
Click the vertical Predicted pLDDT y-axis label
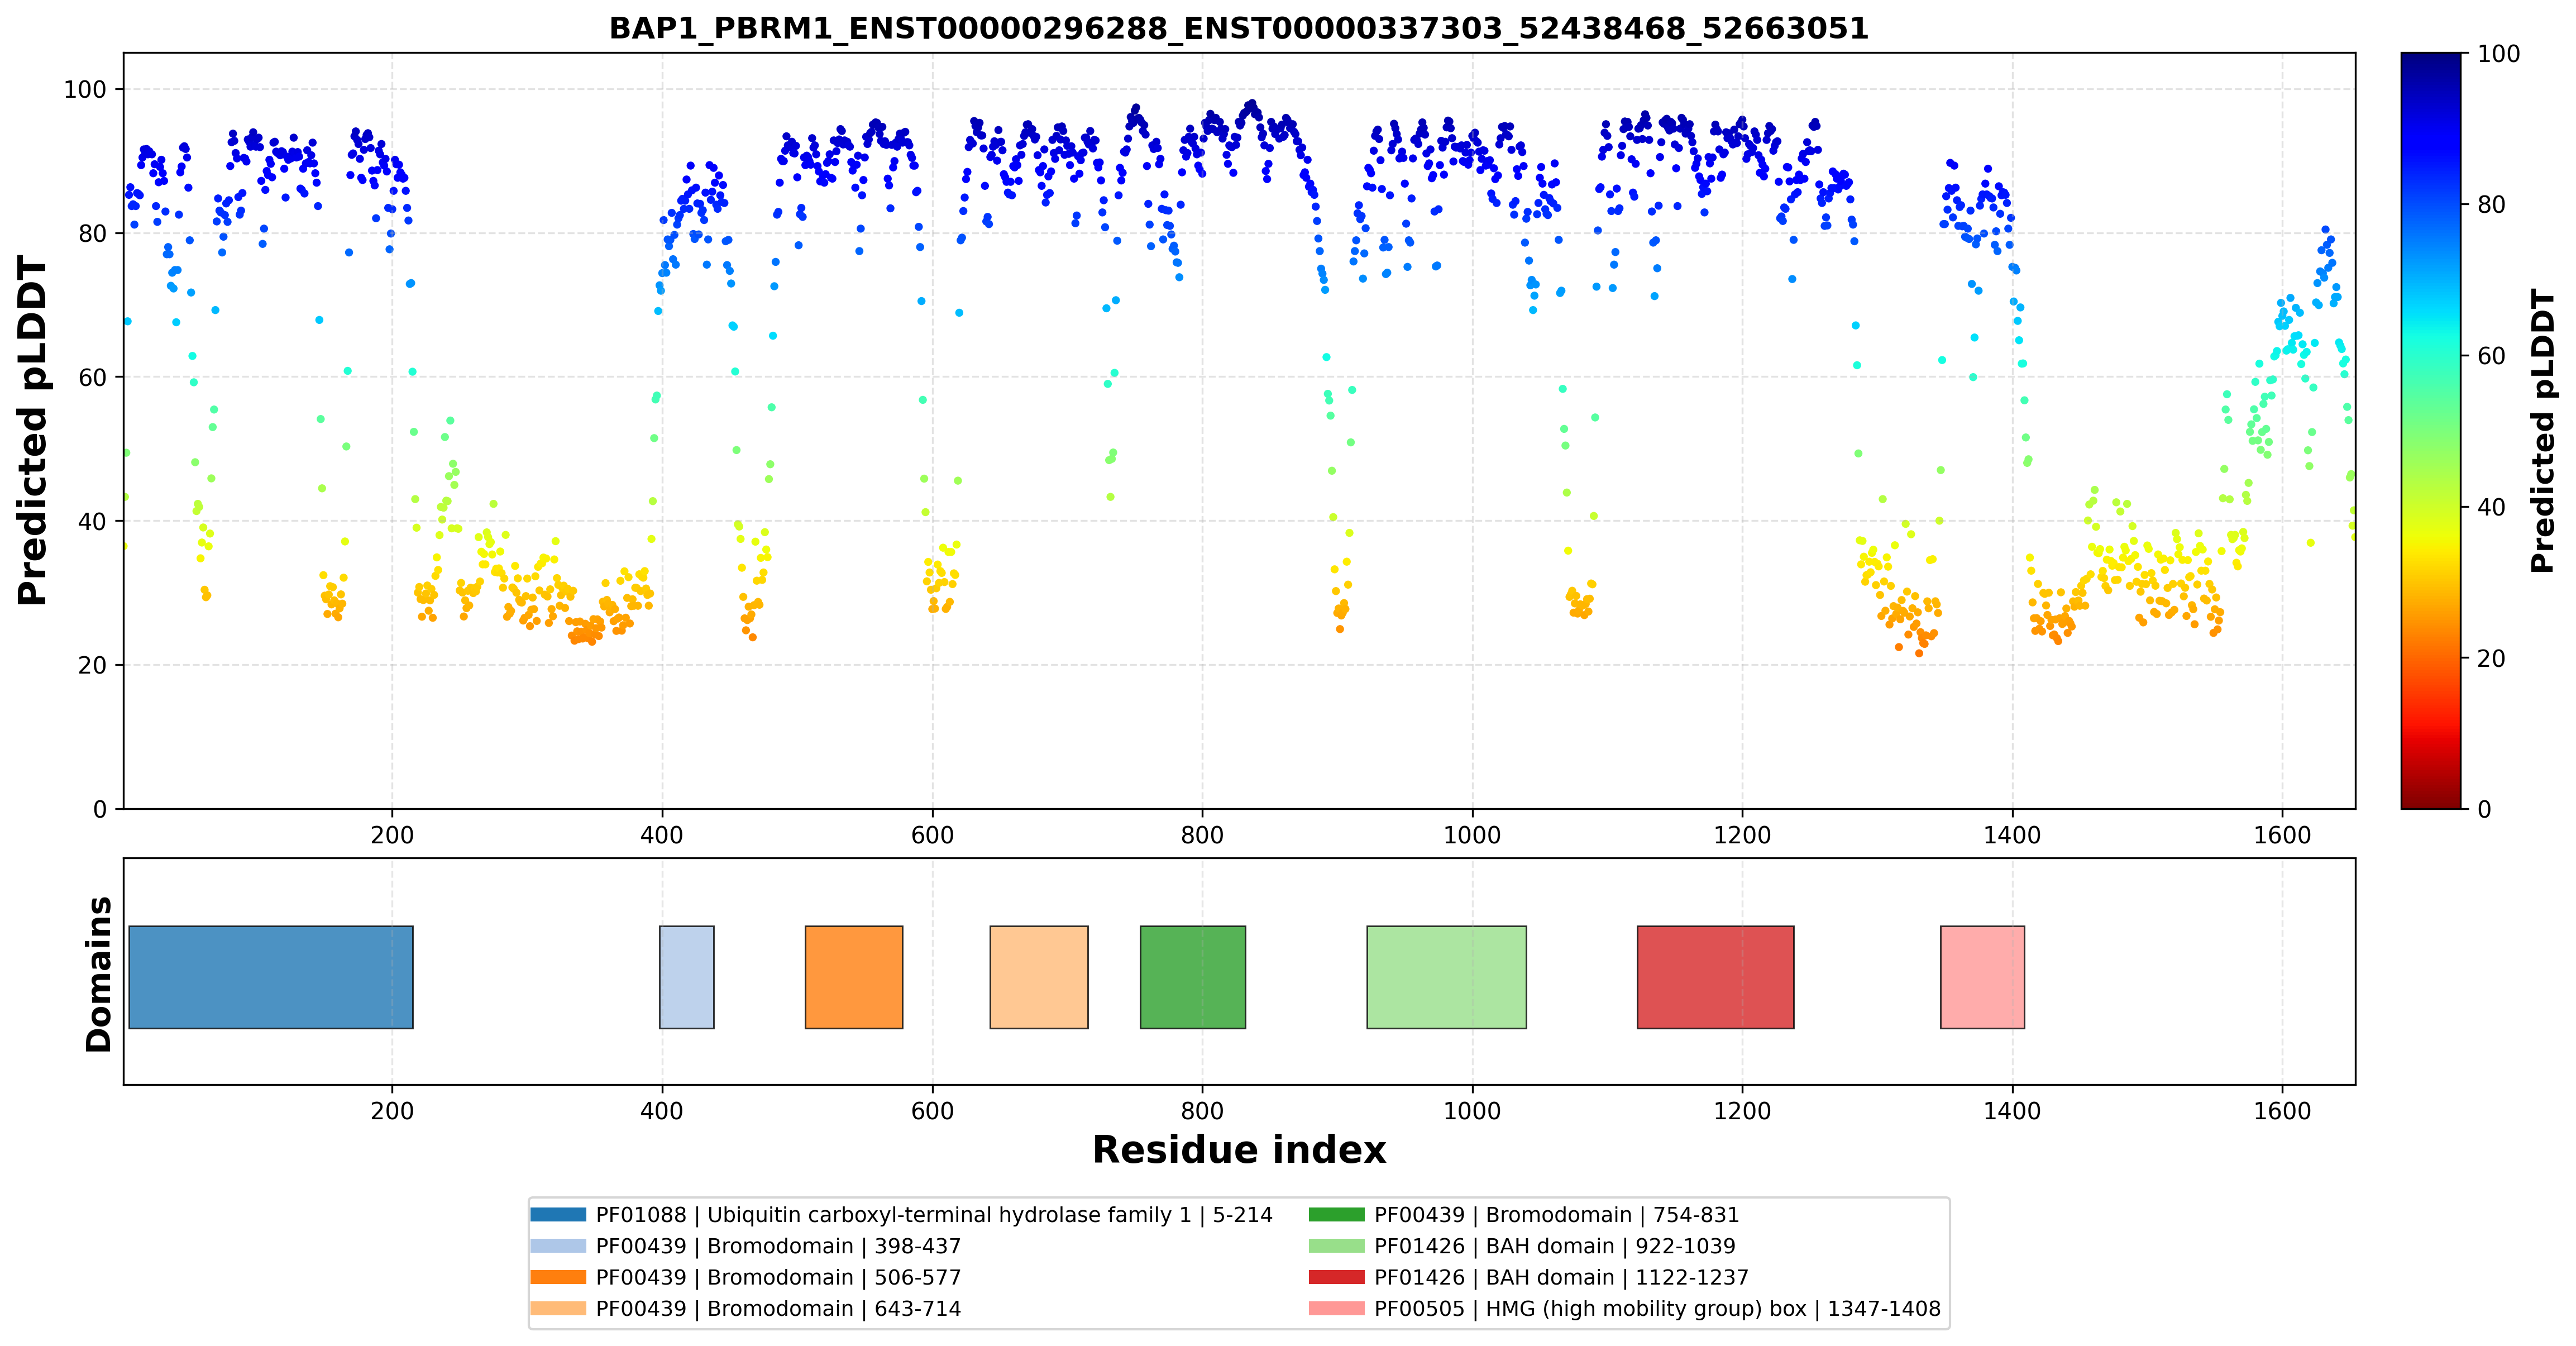[32, 431]
